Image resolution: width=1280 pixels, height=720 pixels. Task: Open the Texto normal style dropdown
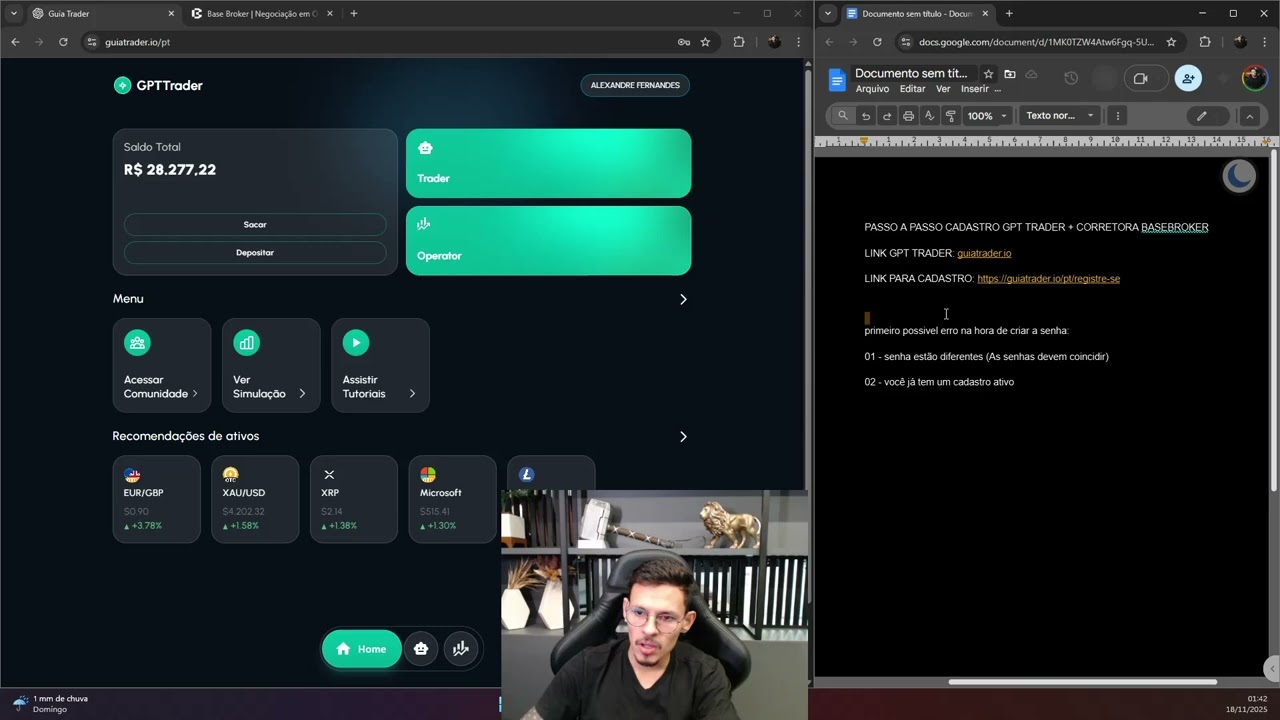1060,116
